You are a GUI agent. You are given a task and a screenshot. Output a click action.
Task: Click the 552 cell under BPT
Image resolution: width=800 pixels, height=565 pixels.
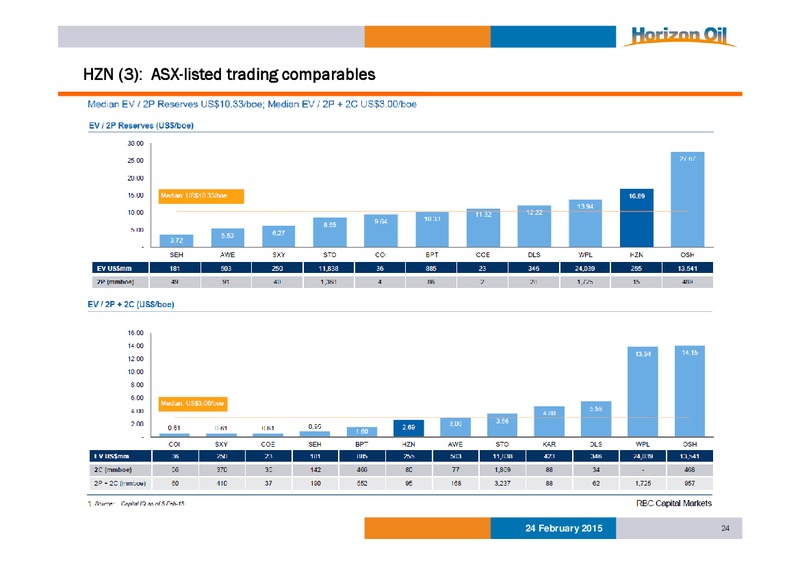(x=362, y=483)
